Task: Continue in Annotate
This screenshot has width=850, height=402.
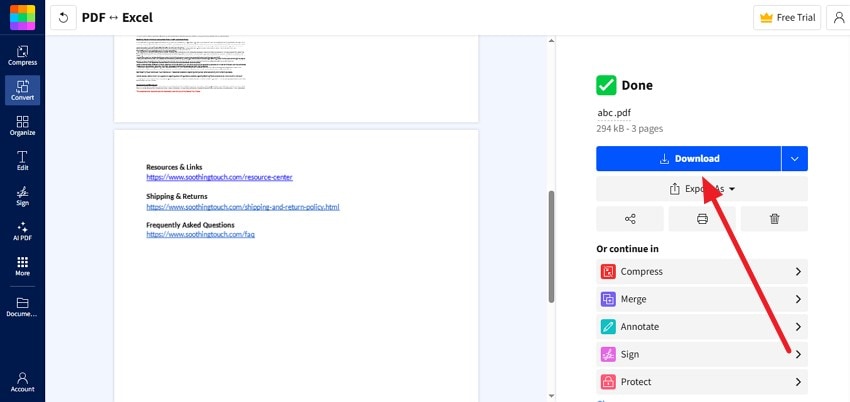Action: pyautogui.click(x=702, y=327)
